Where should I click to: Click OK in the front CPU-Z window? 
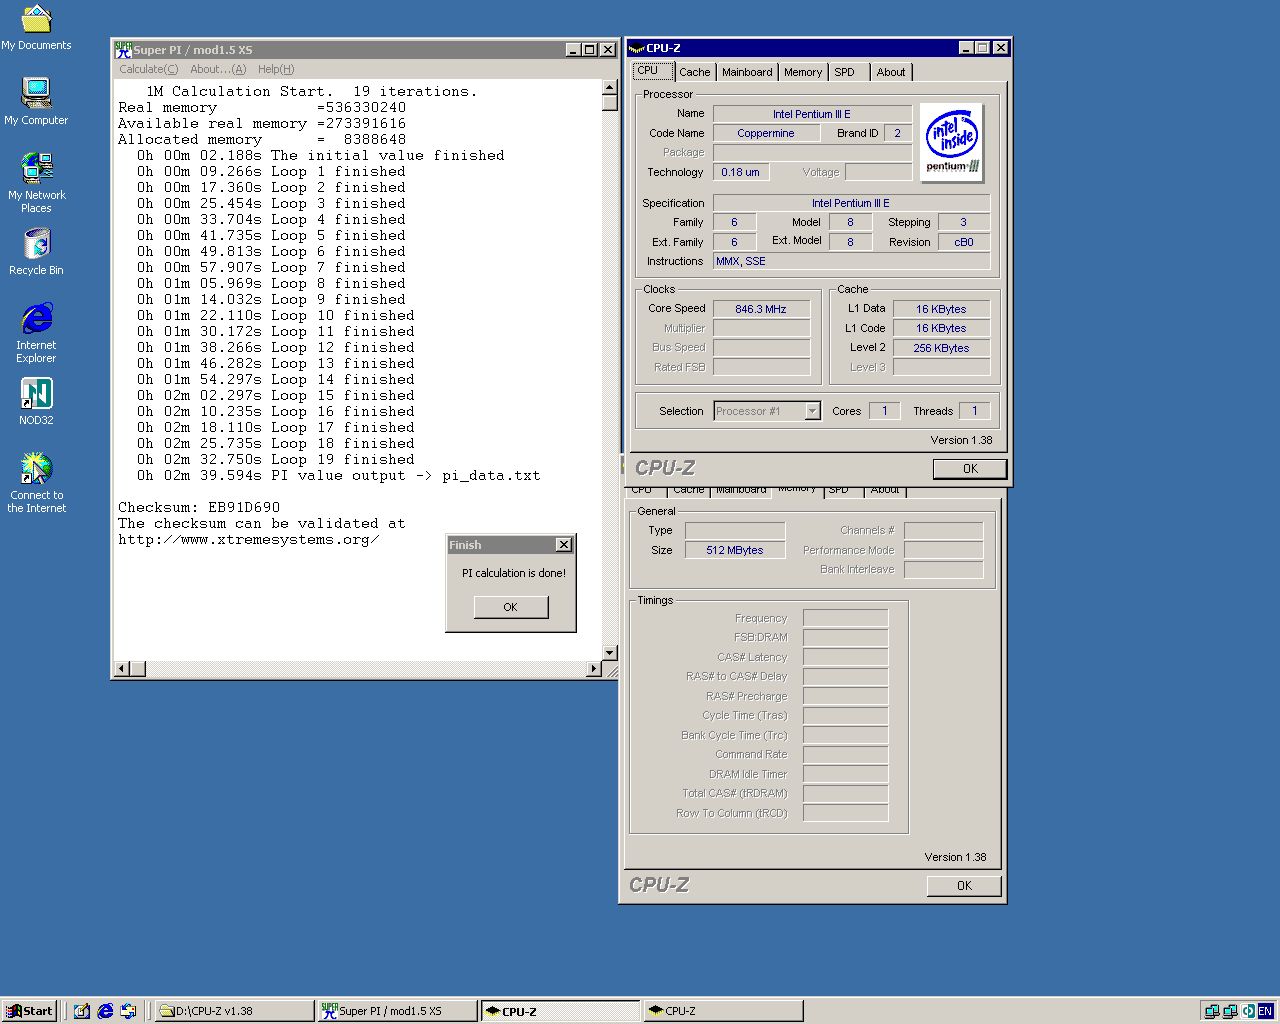pos(970,468)
